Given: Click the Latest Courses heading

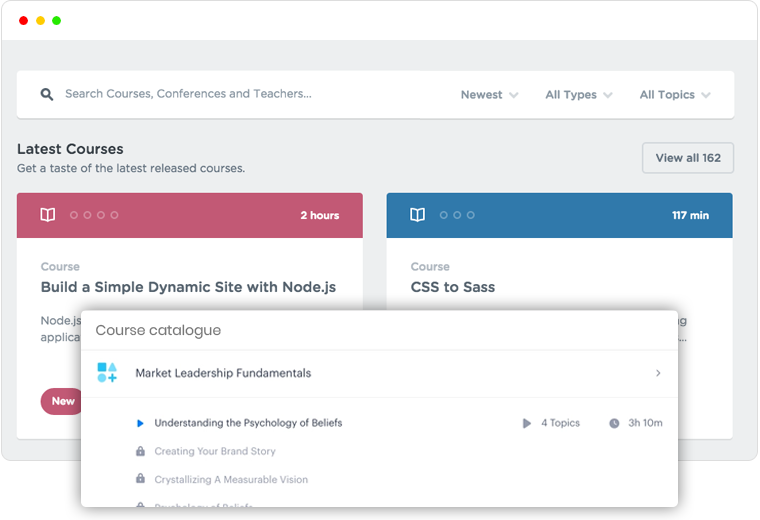Looking at the screenshot, I should pyautogui.click(x=70, y=149).
